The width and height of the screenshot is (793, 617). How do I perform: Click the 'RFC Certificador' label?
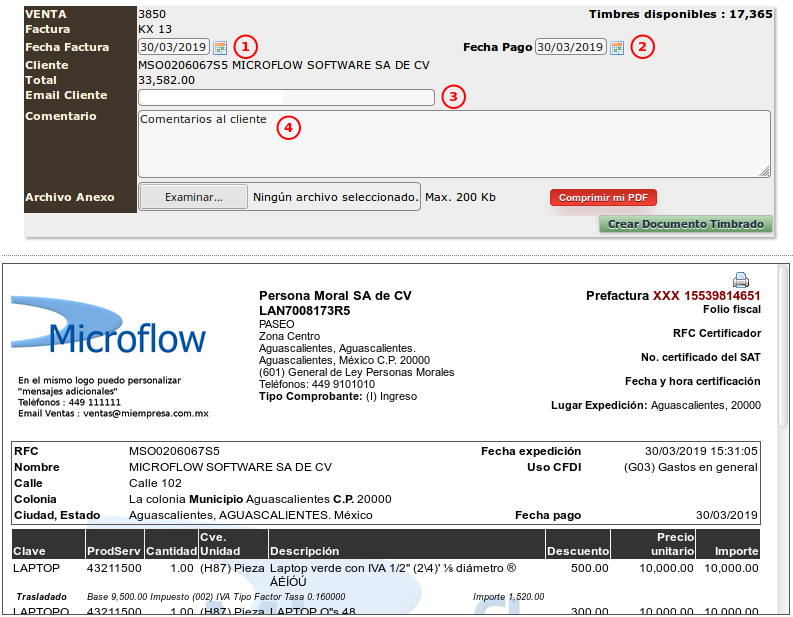[x=717, y=333]
